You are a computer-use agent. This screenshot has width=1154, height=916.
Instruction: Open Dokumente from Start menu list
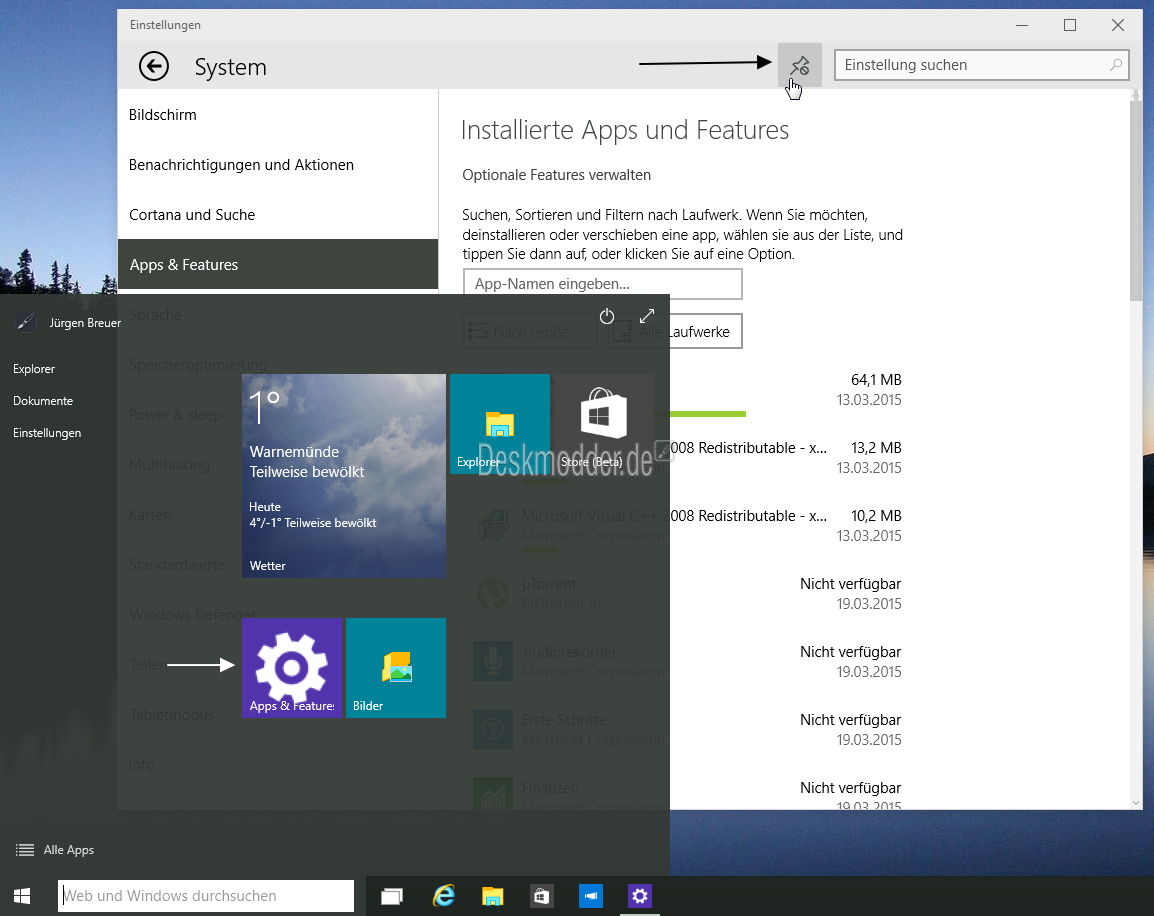[x=43, y=401]
